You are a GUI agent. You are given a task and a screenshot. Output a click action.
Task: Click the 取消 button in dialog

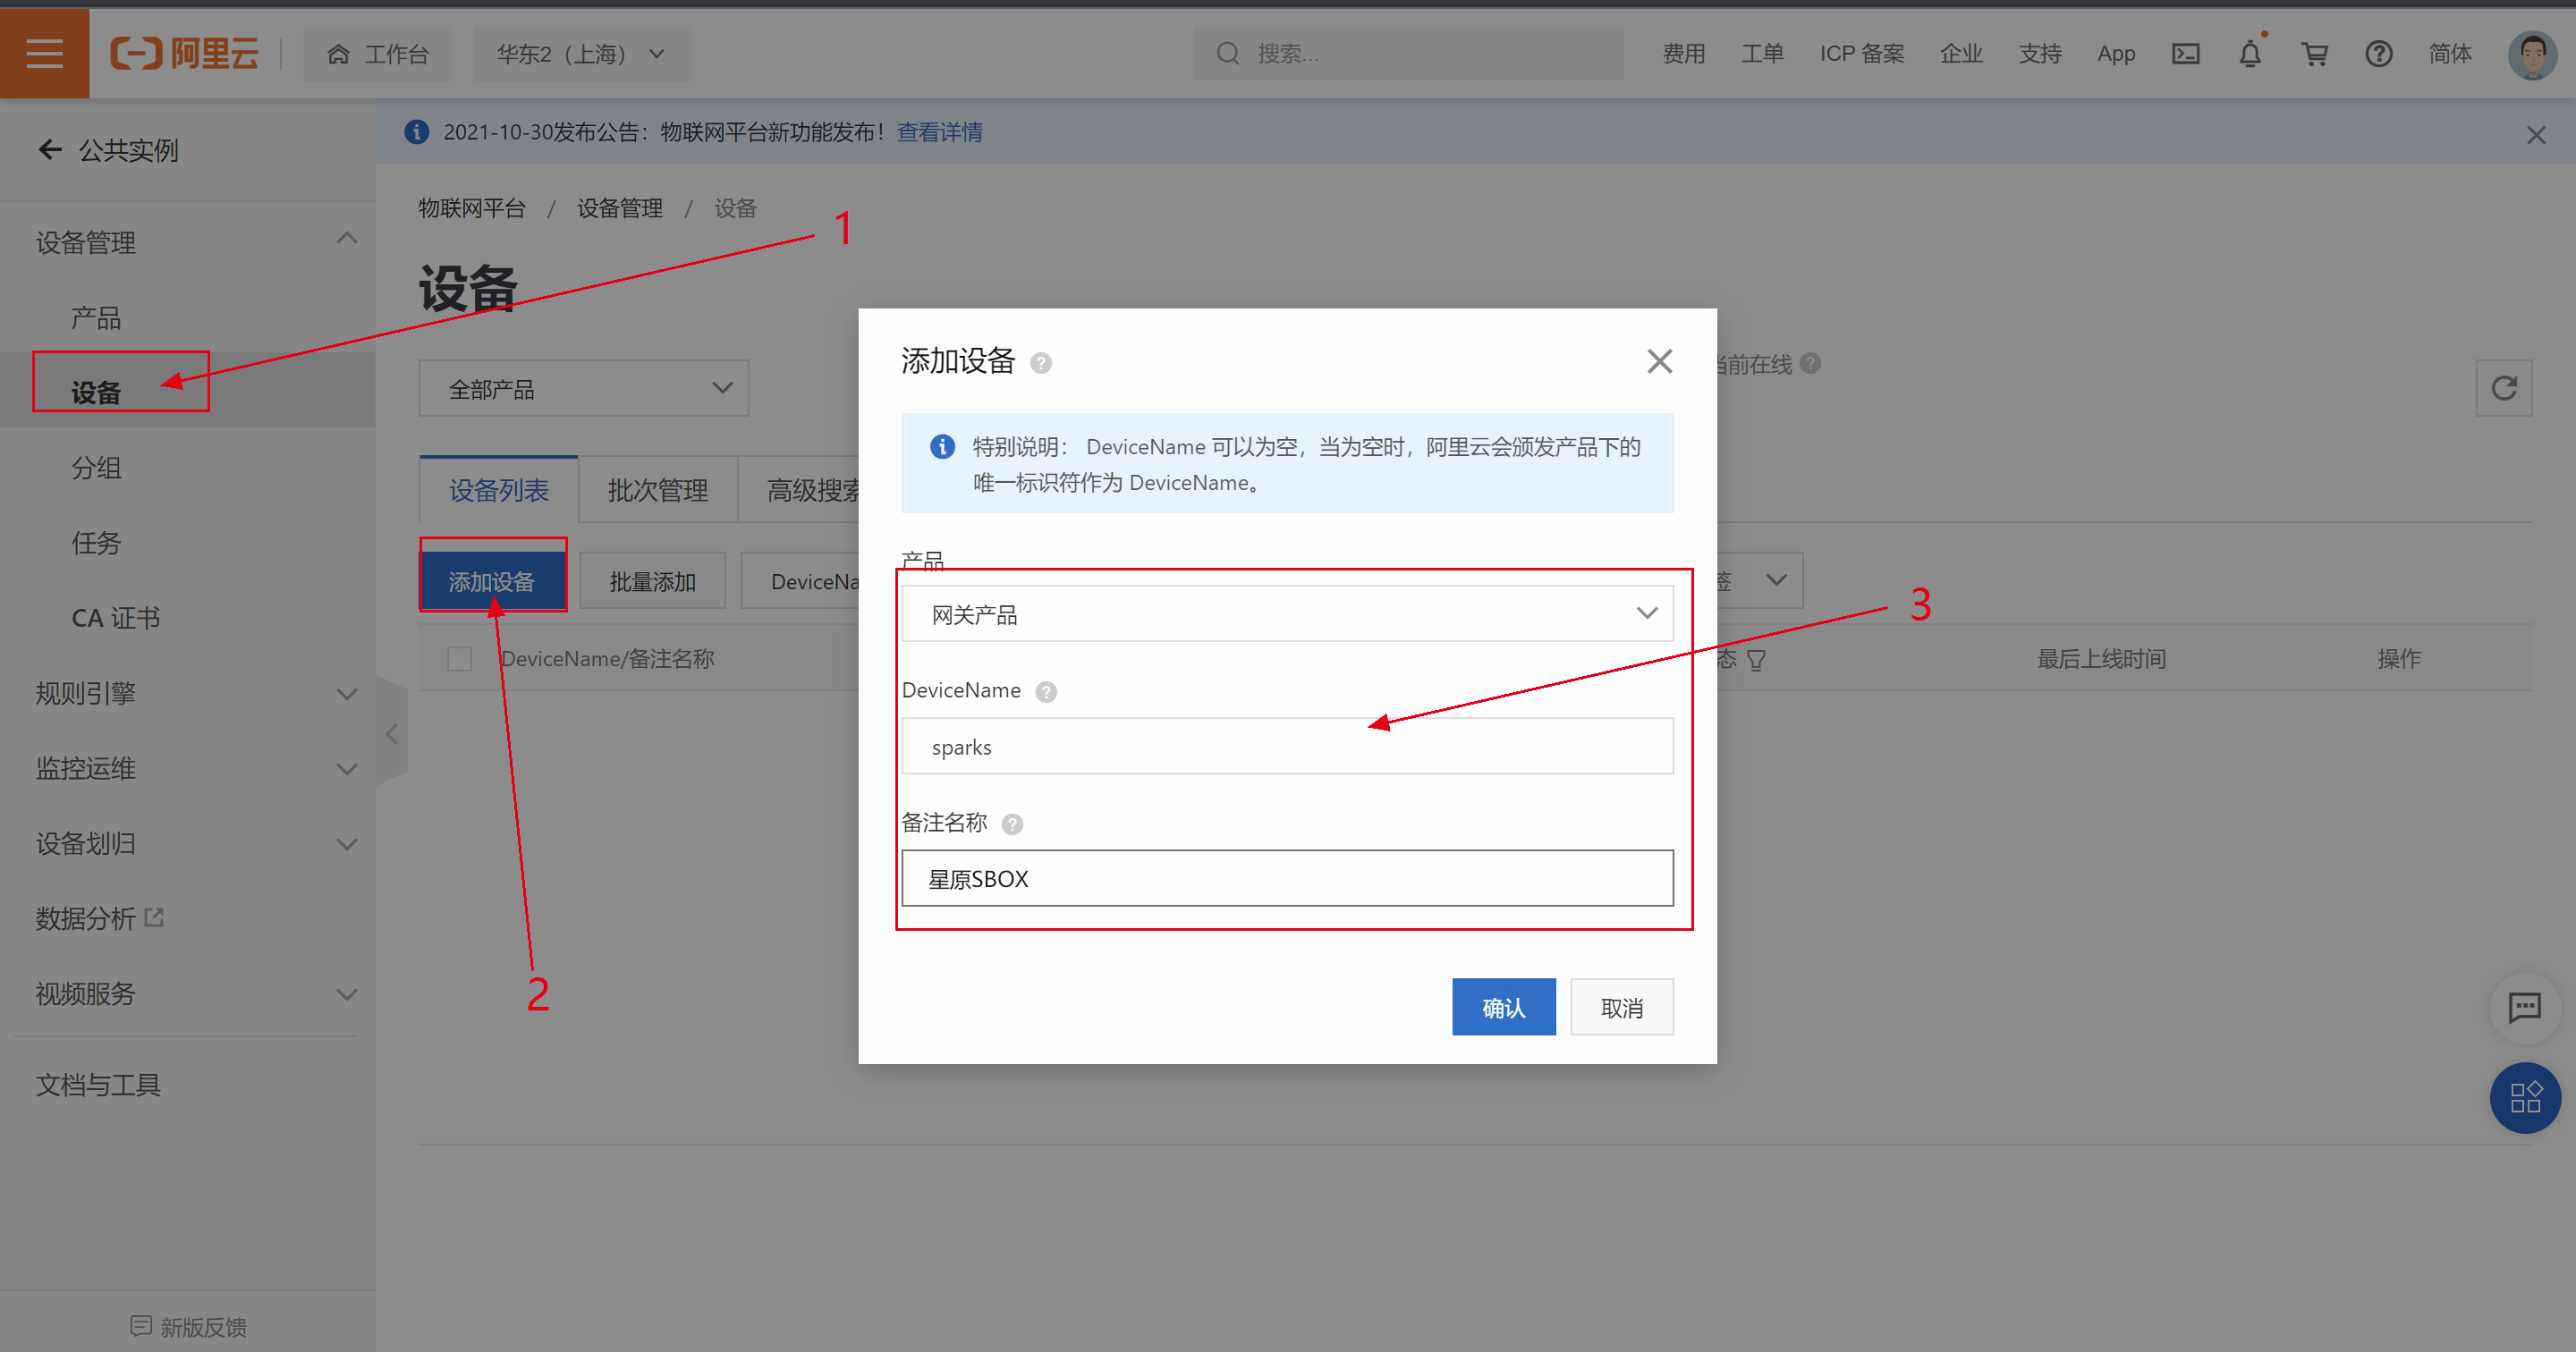[x=1621, y=1007]
